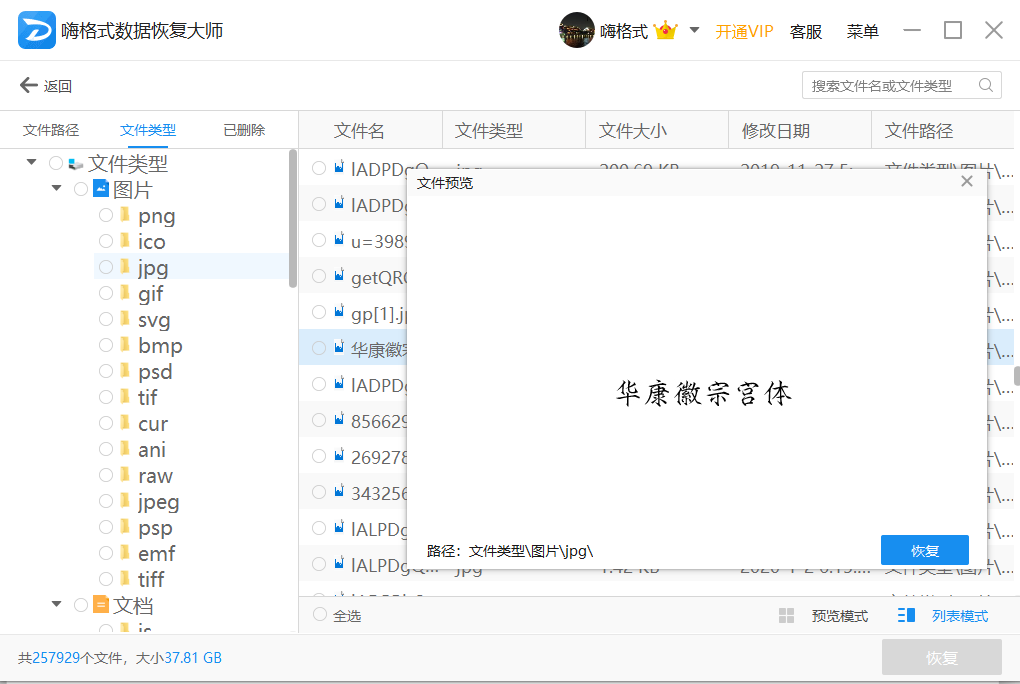
Task: Select the psp tree item
Action: tap(155, 527)
